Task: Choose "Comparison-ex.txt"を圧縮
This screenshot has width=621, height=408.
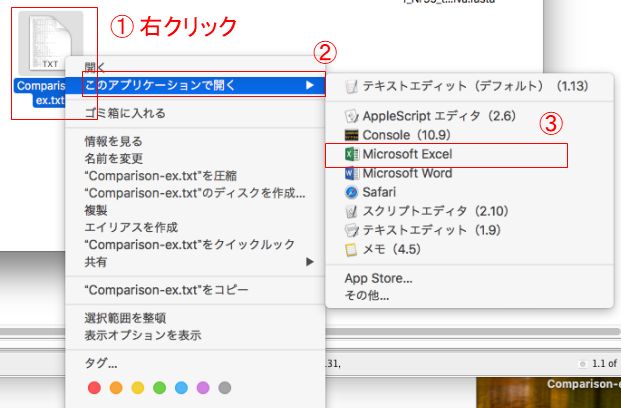Action: [195, 176]
